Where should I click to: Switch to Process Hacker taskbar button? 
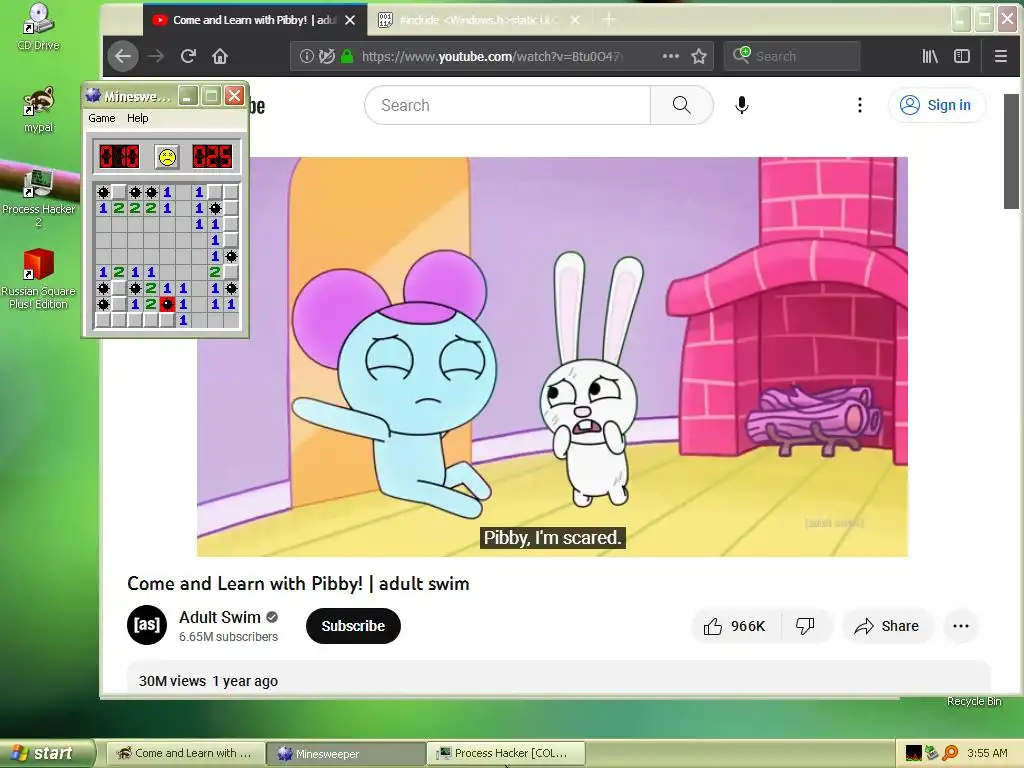pos(506,754)
